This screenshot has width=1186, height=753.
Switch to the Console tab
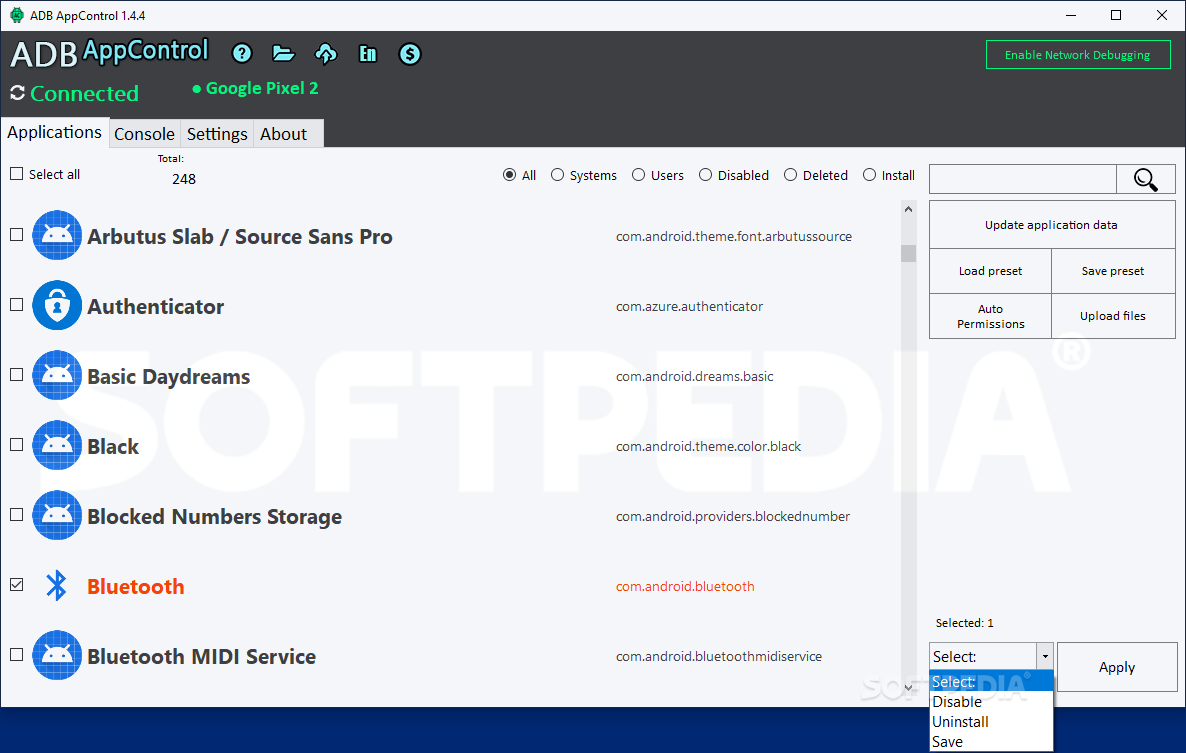144,134
